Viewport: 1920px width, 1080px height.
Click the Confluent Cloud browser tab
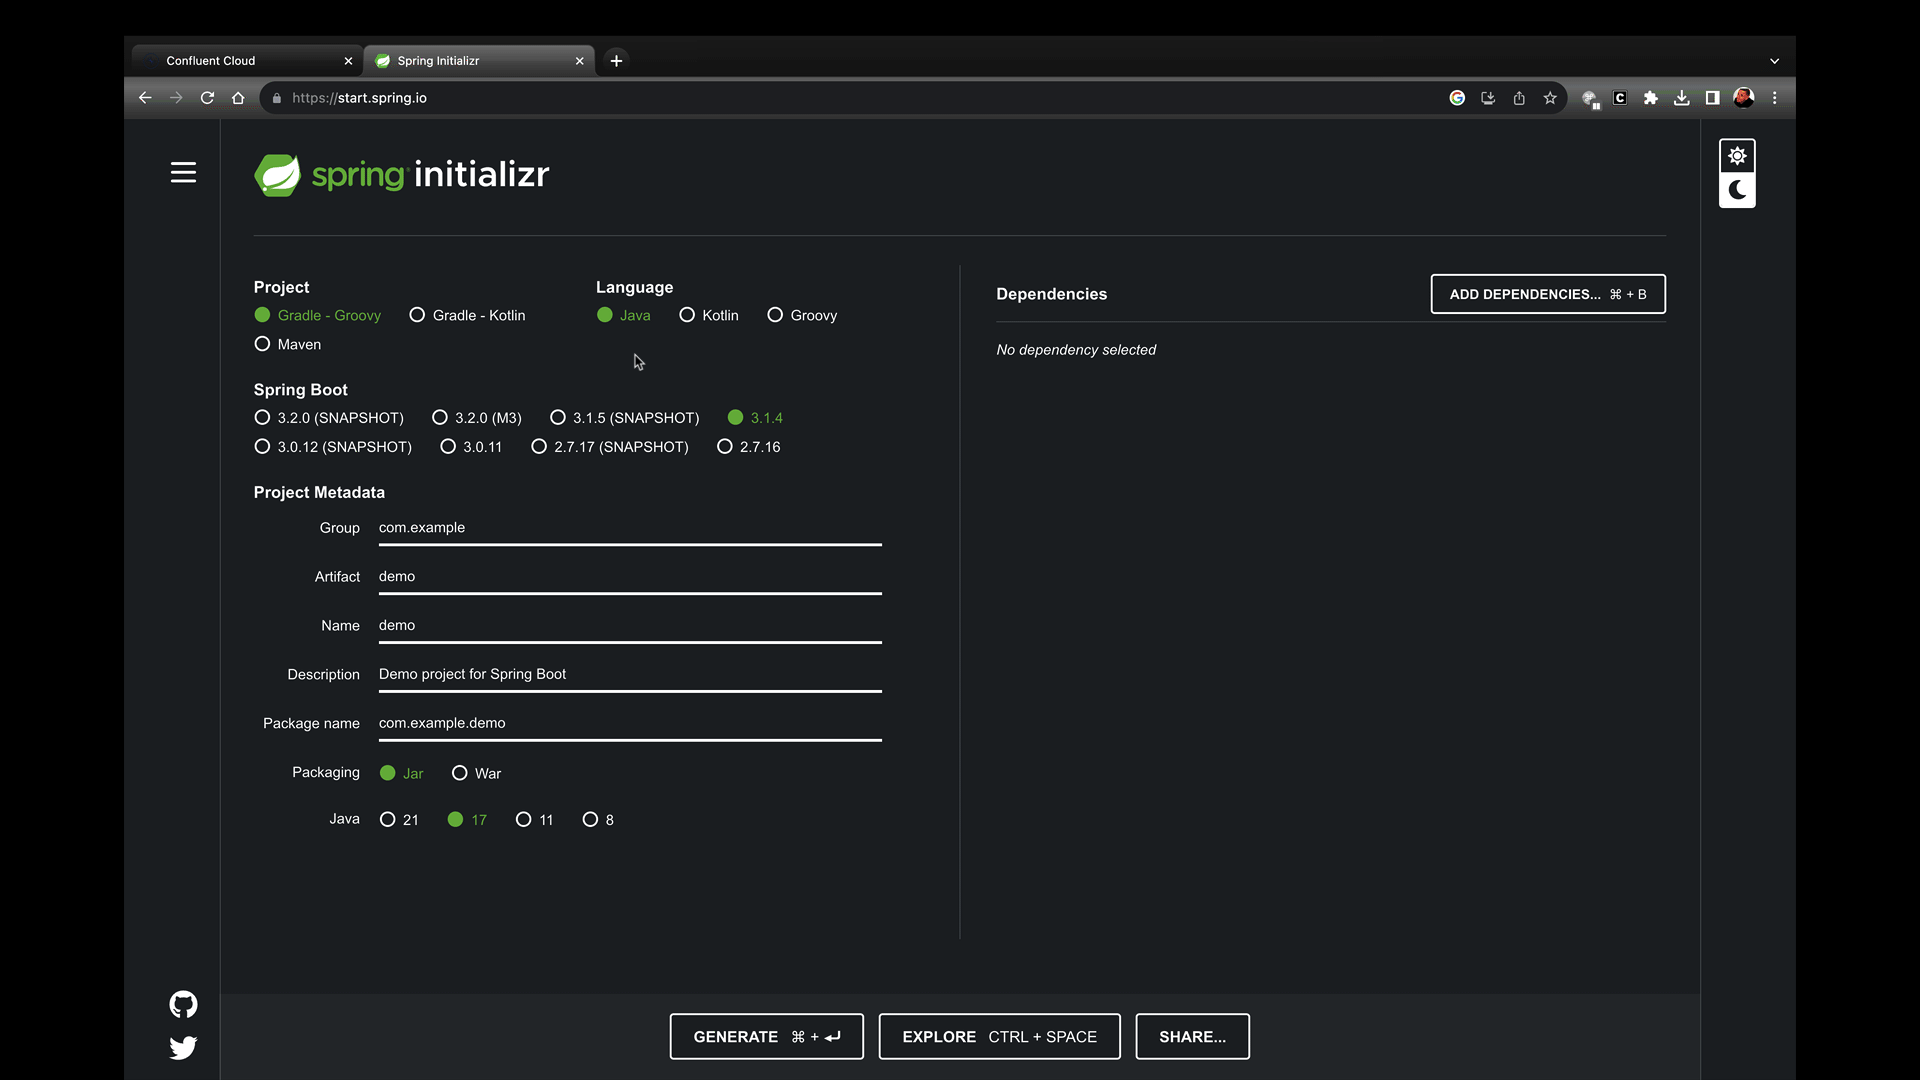pyautogui.click(x=245, y=59)
